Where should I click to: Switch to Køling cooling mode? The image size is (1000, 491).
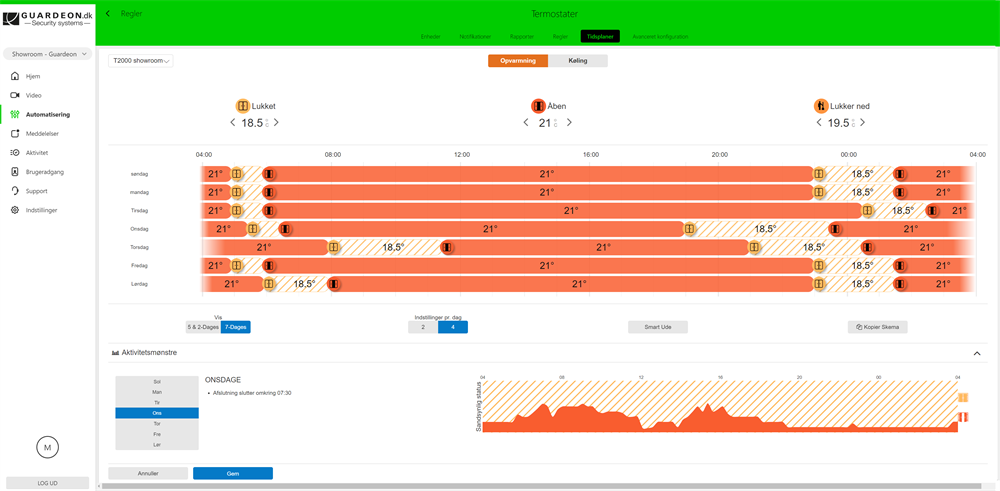click(x=578, y=61)
